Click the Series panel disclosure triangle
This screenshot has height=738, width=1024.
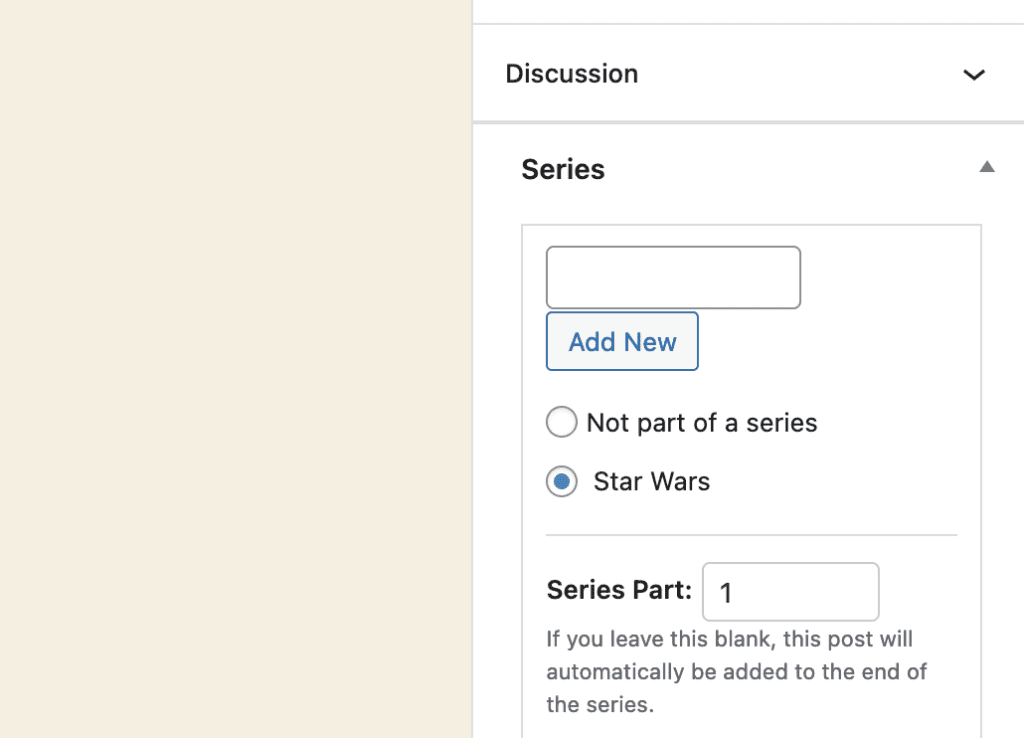987,167
